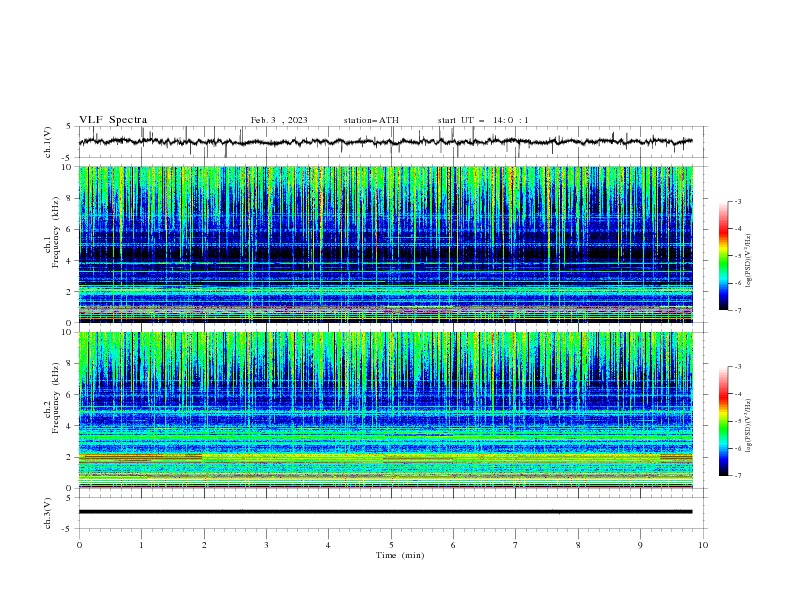Select the "start UT = 14:0 :1" text
This screenshot has height=612, width=792.
(x=483, y=120)
